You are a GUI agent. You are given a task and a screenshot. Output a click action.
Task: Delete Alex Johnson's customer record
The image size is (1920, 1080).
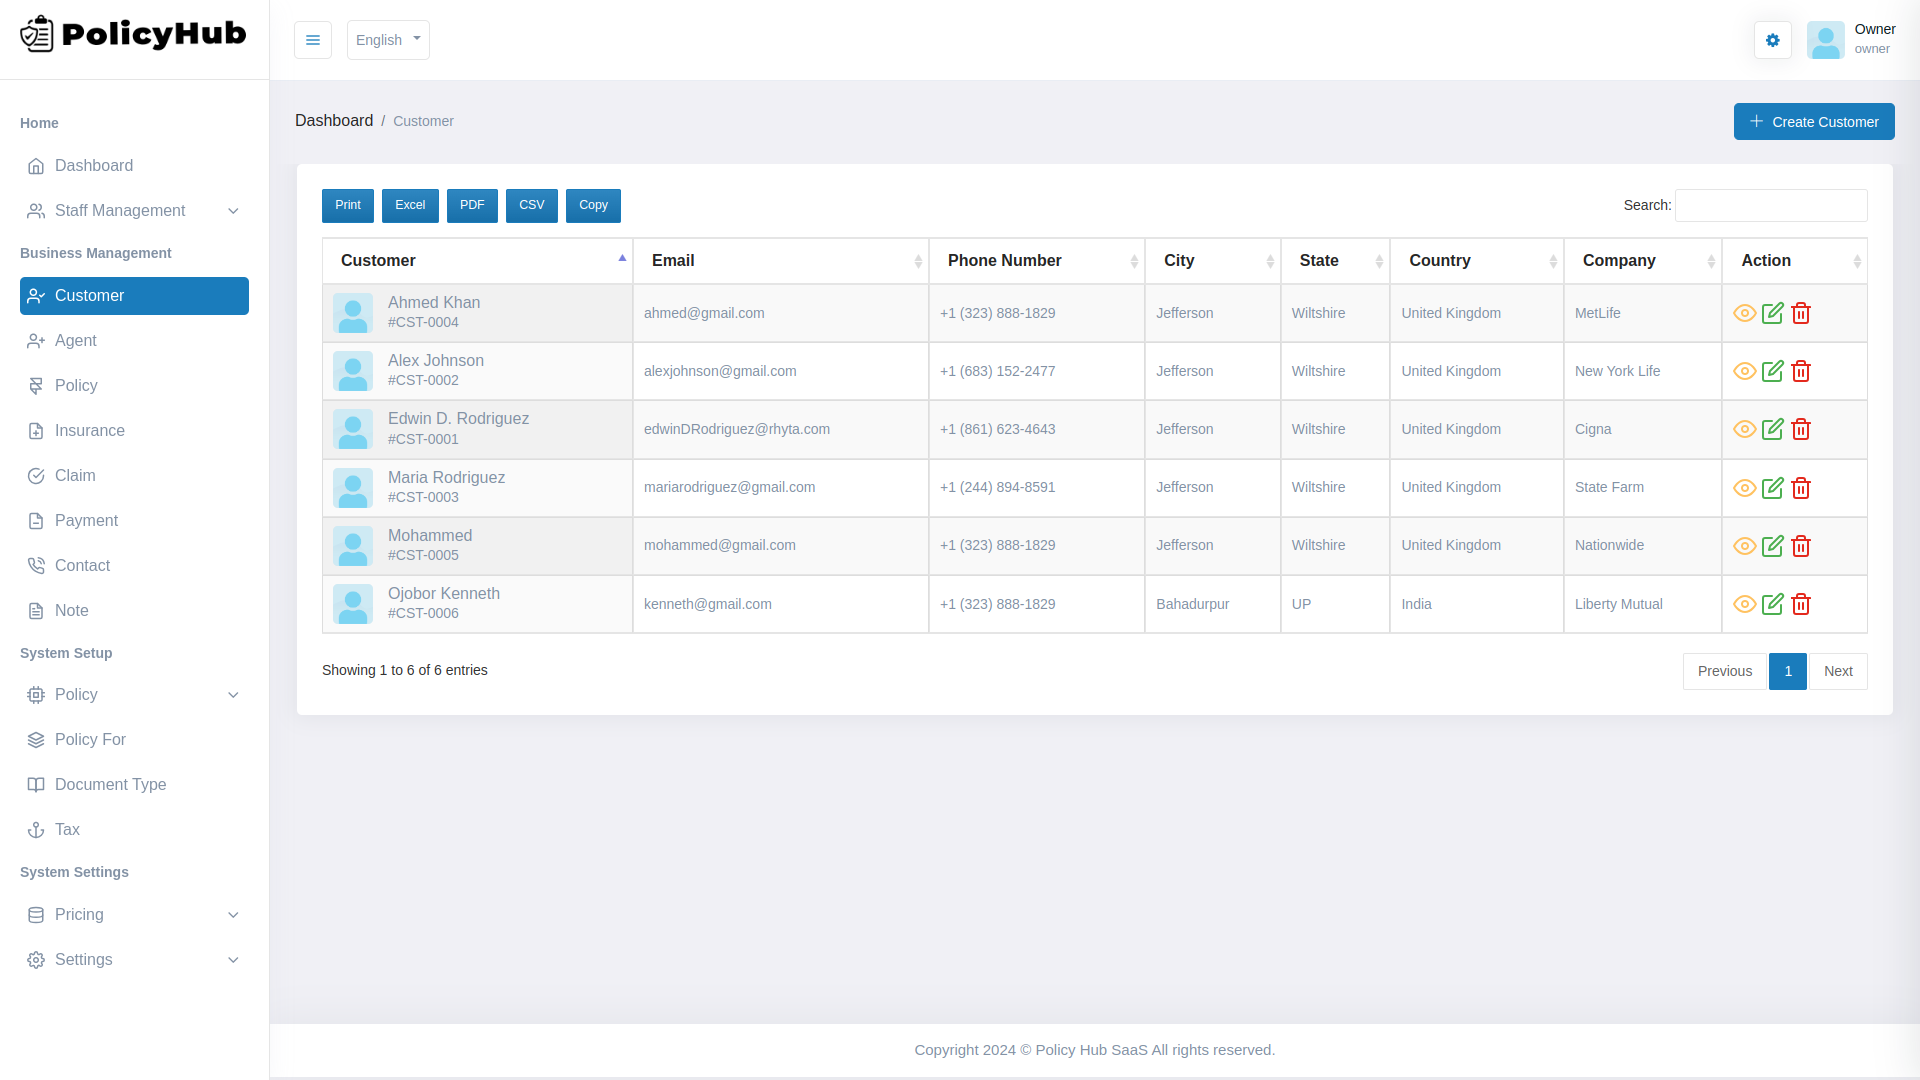[1801, 371]
